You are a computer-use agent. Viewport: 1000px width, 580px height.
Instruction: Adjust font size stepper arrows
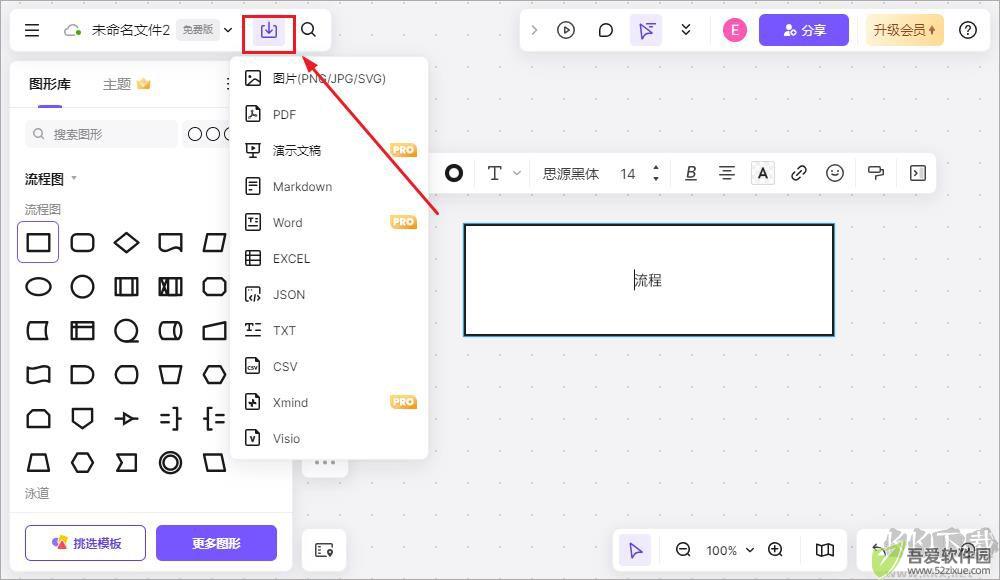point(656,173)
